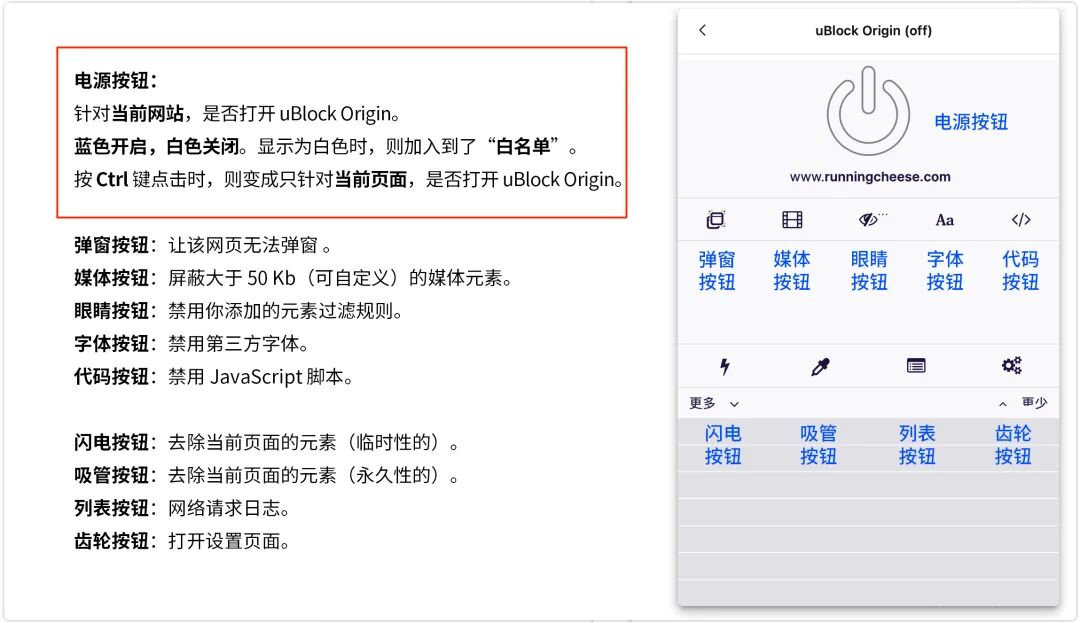Viewport: 1080px width, 623px height.
Task: Click the 按 Ctrl 键点击时 line
Action: click(349, 180)
